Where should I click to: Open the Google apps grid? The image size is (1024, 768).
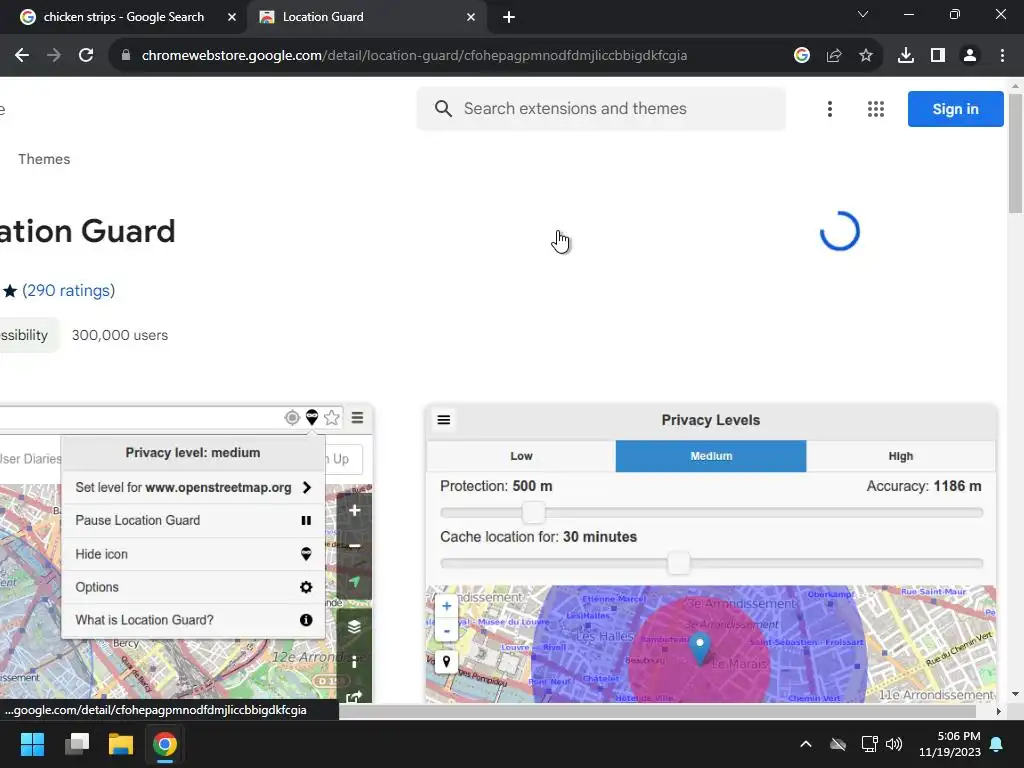876,108
